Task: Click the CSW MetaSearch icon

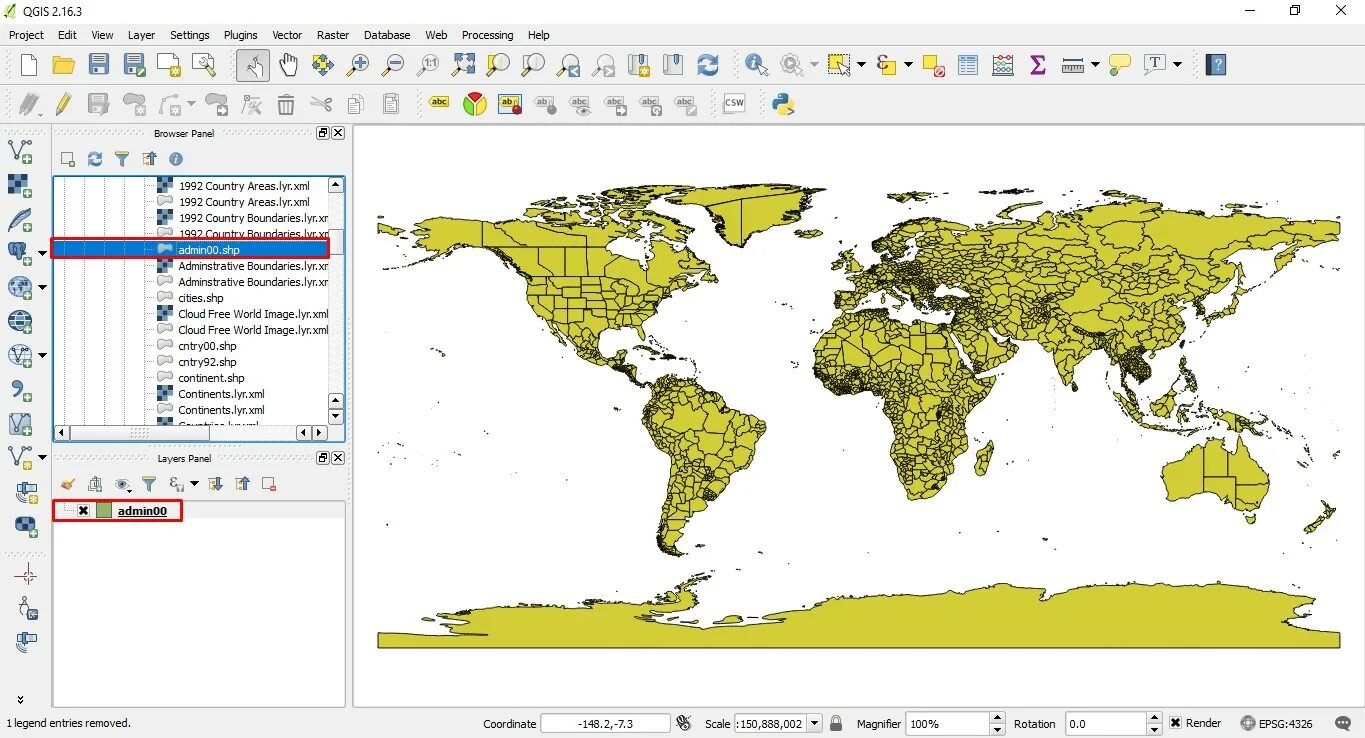Action: click(x=734, y=103)
